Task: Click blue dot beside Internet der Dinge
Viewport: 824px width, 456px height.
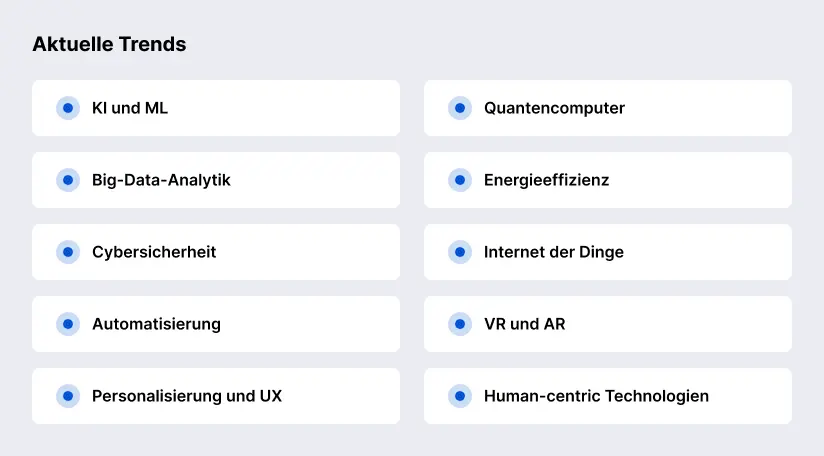Action: tap(460, 252)
